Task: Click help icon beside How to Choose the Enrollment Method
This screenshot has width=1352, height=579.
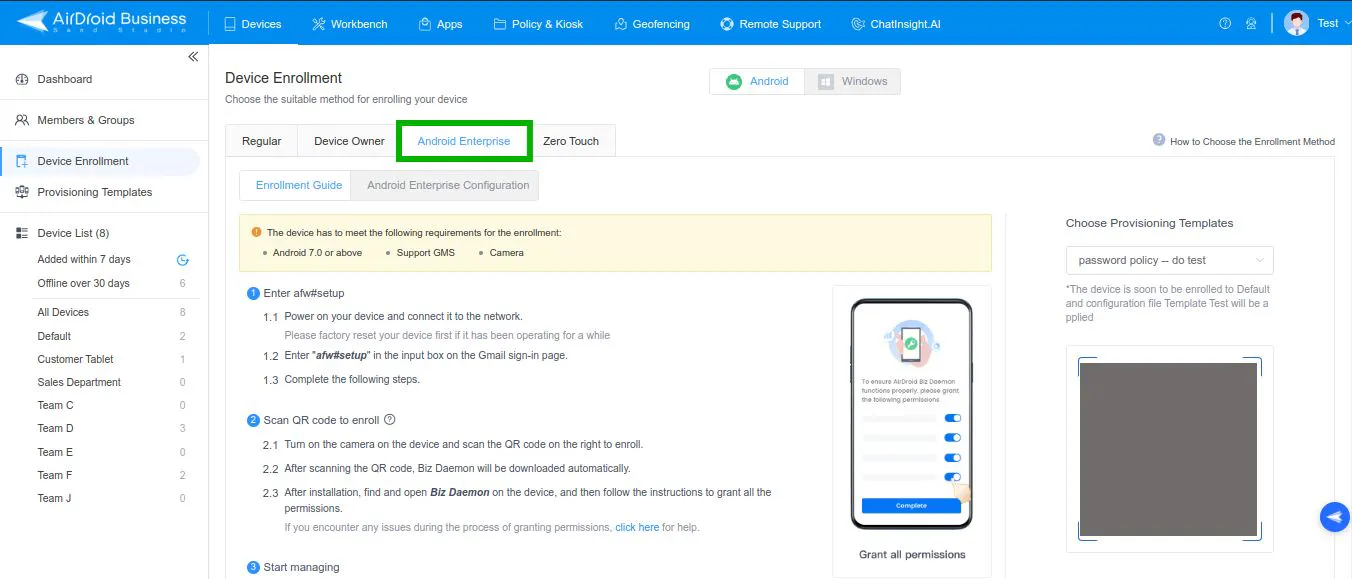Action: 1159,140
